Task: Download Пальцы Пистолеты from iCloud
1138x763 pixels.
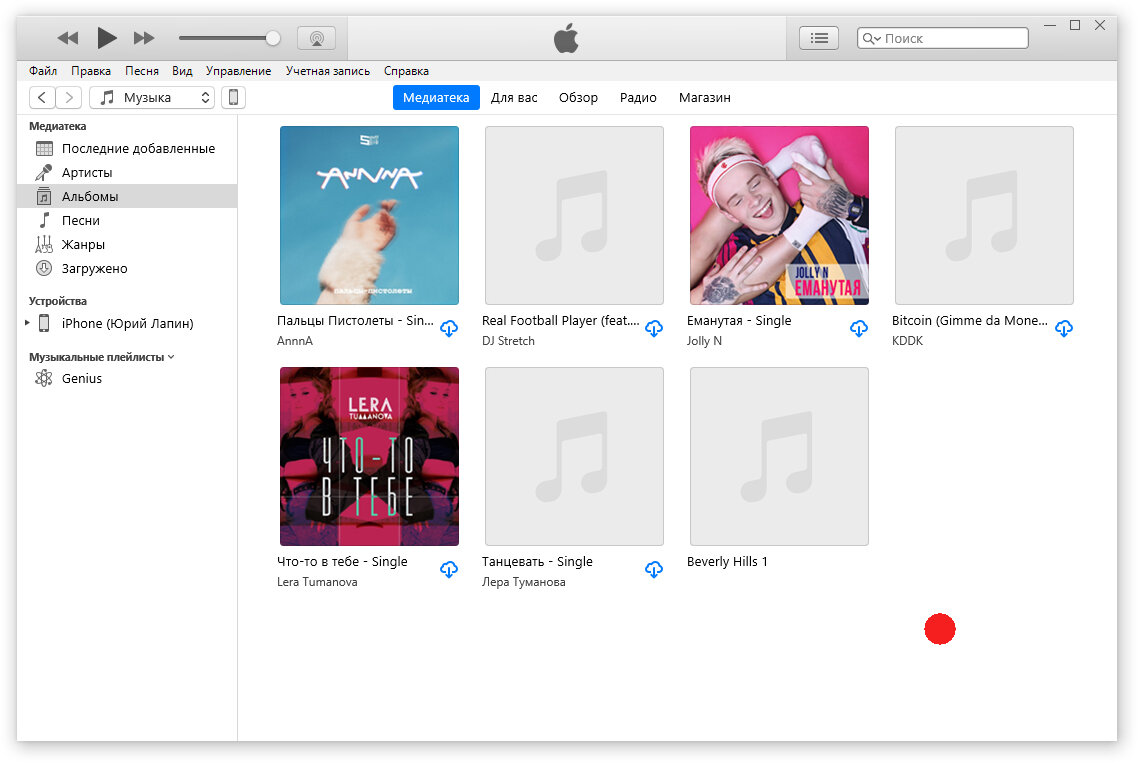Action: coord(449,329)
